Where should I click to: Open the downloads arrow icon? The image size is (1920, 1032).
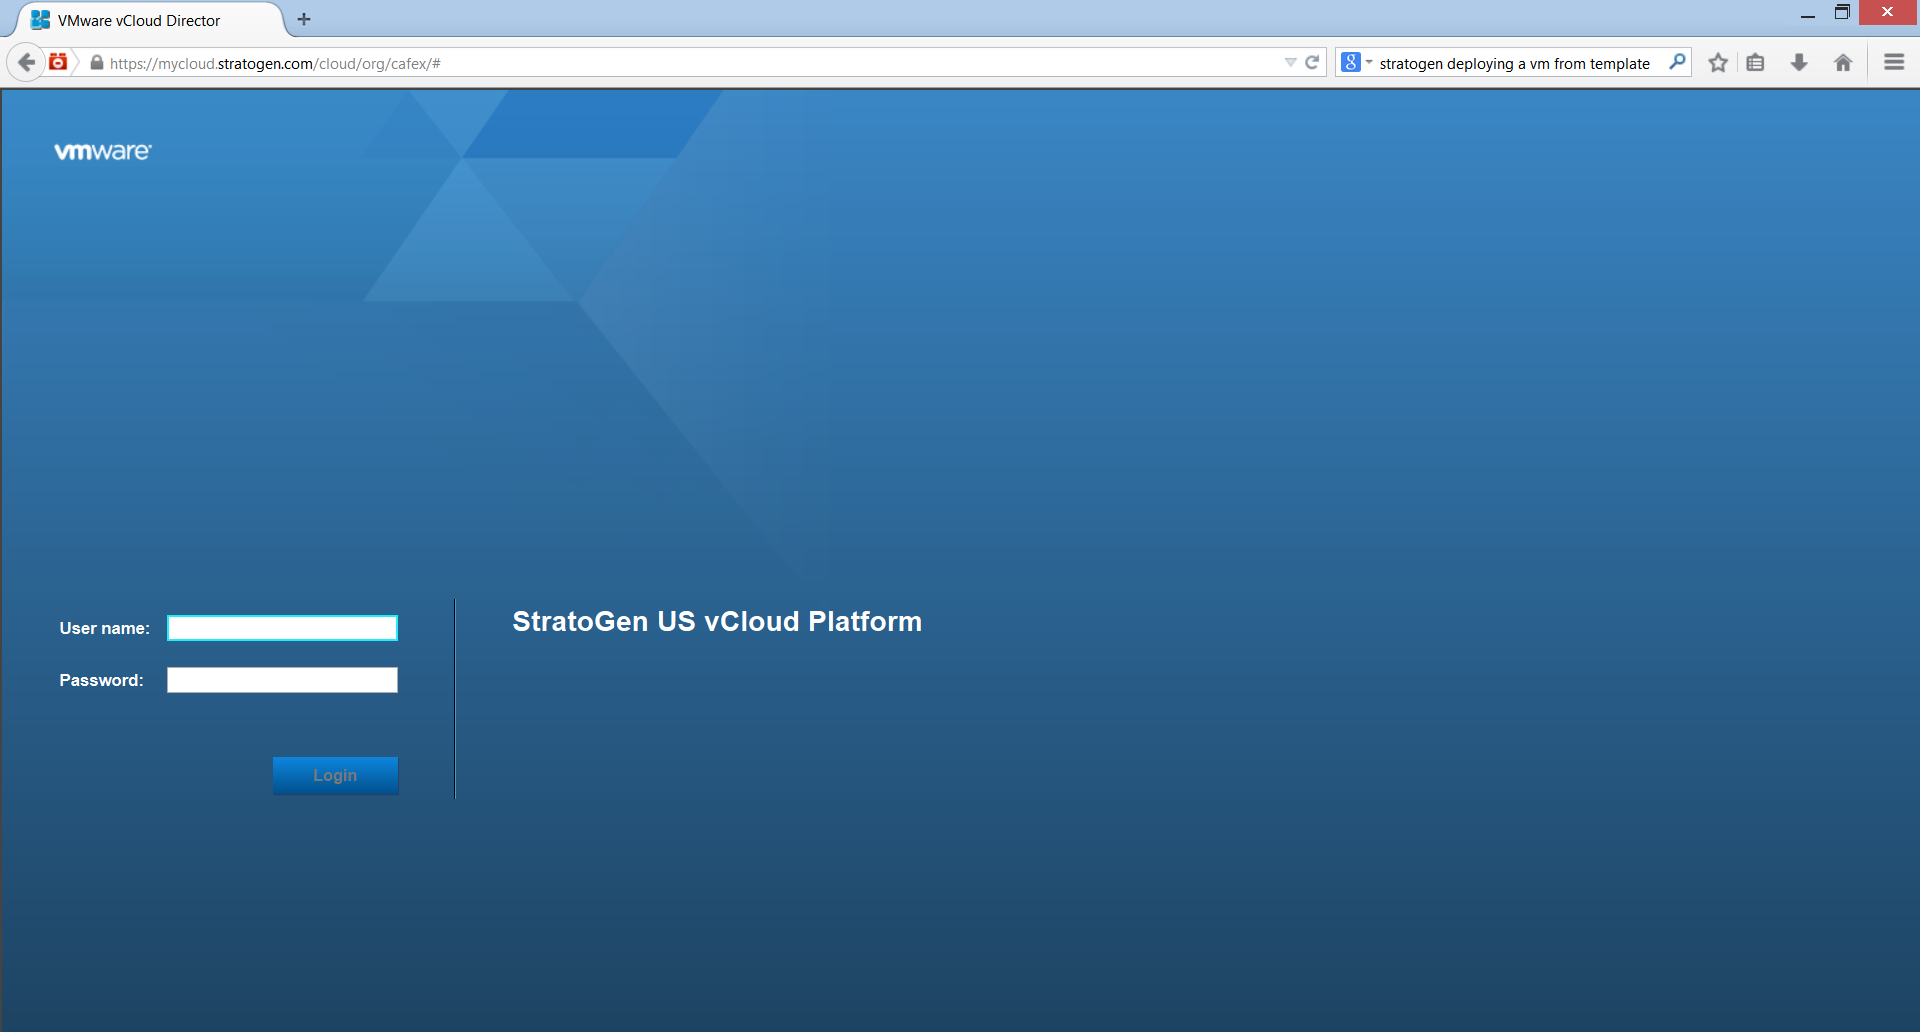[1799, 62]
